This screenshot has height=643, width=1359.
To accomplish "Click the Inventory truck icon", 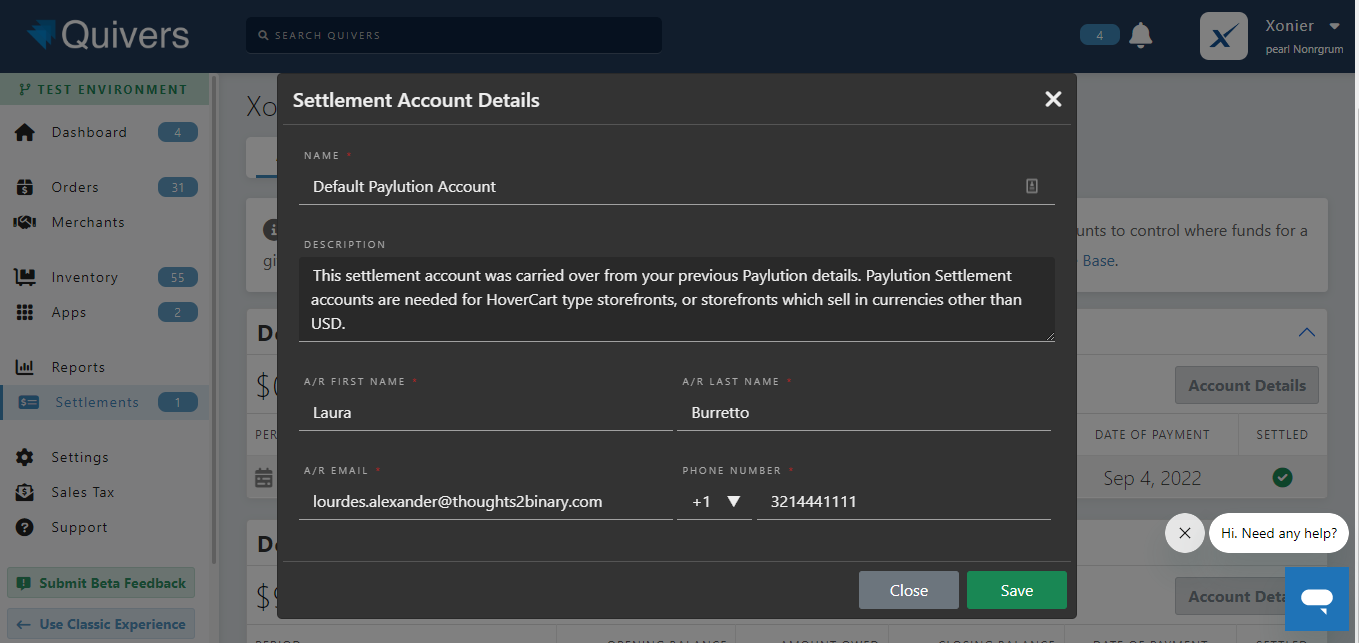I will tap(25, 277).
